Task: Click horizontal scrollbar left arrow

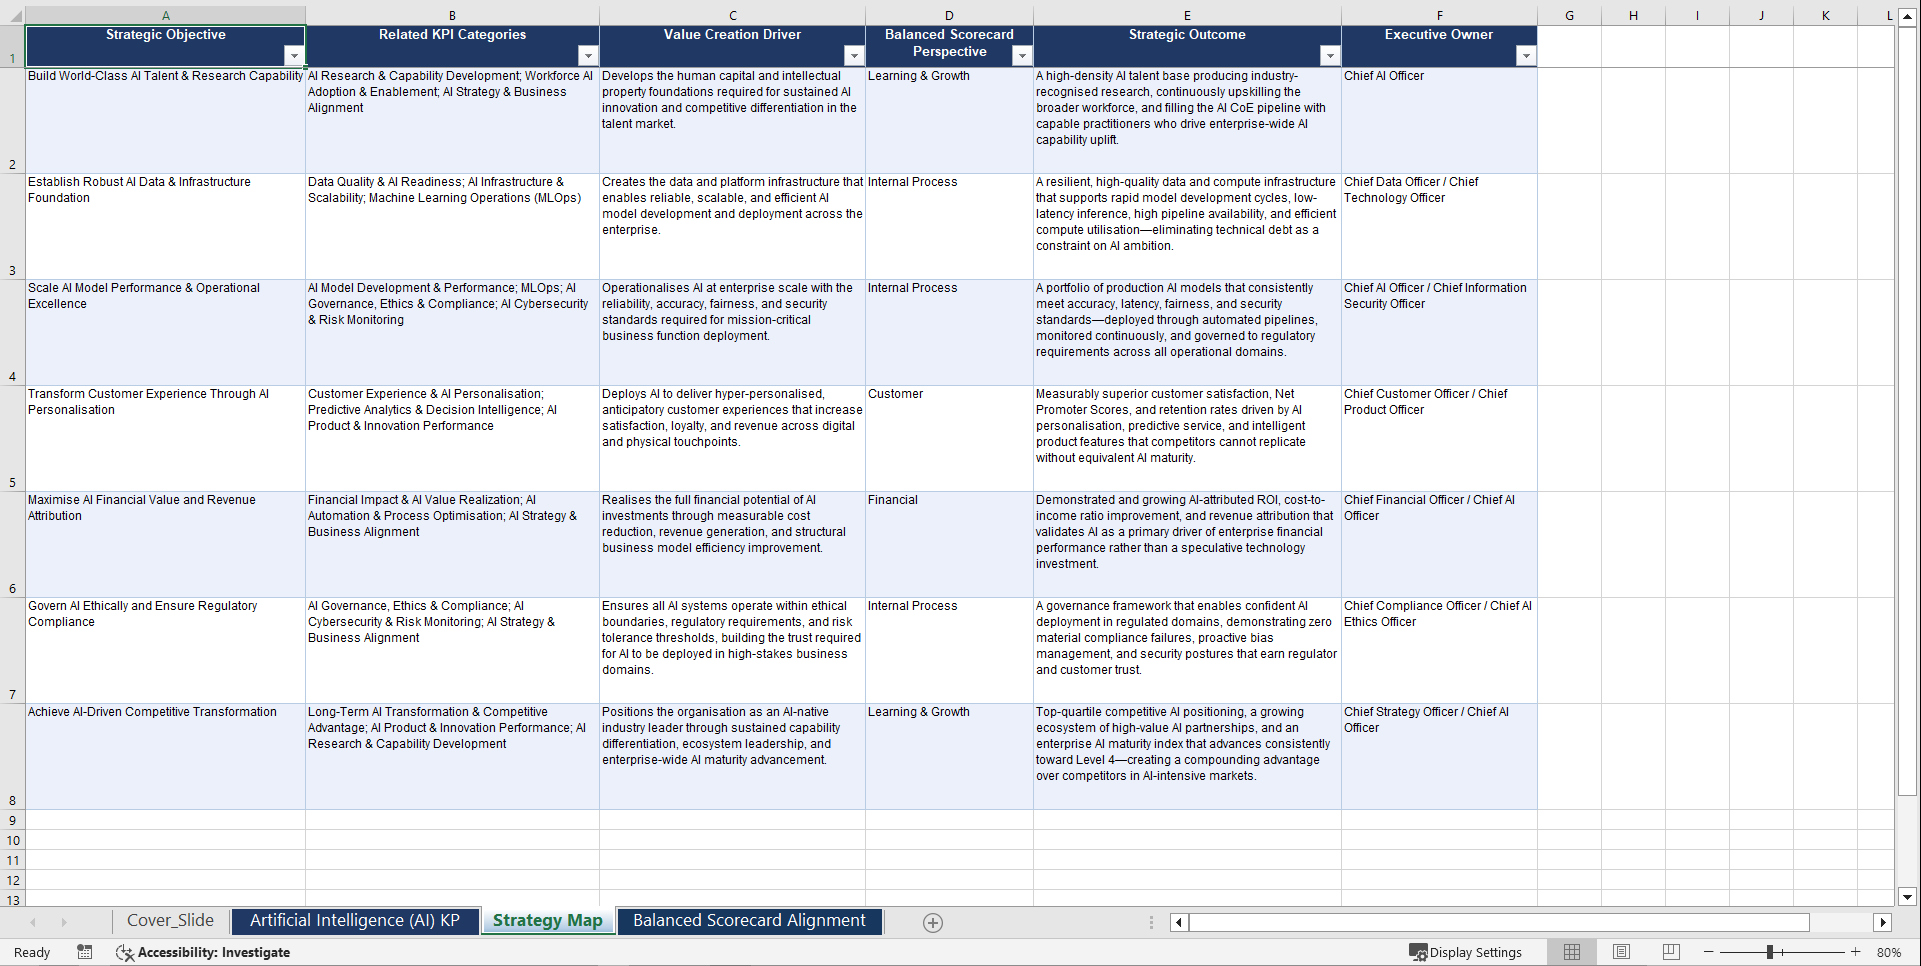Action: point(1179,922)
